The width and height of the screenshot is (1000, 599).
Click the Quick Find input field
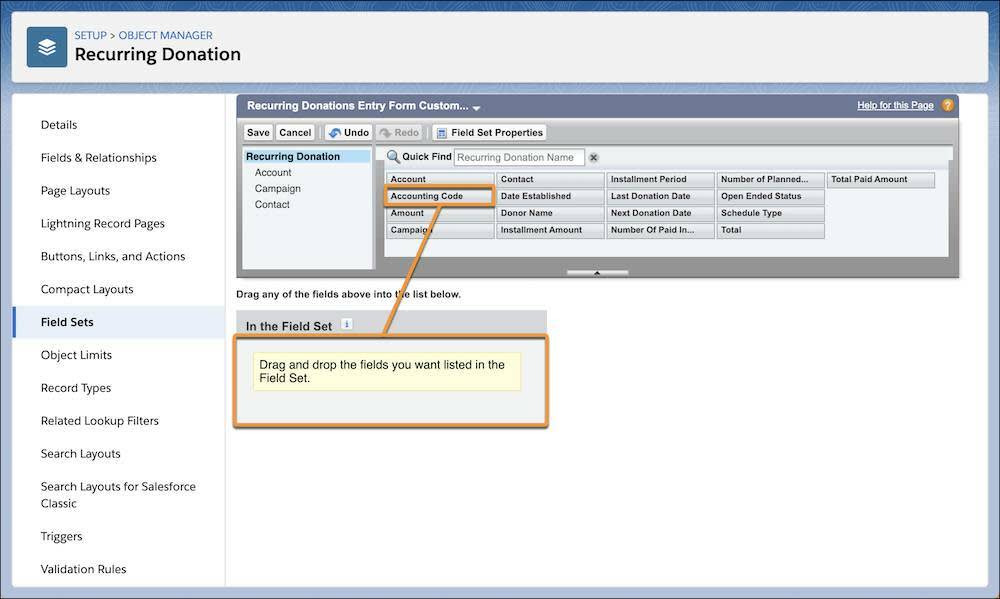[519, 158]
